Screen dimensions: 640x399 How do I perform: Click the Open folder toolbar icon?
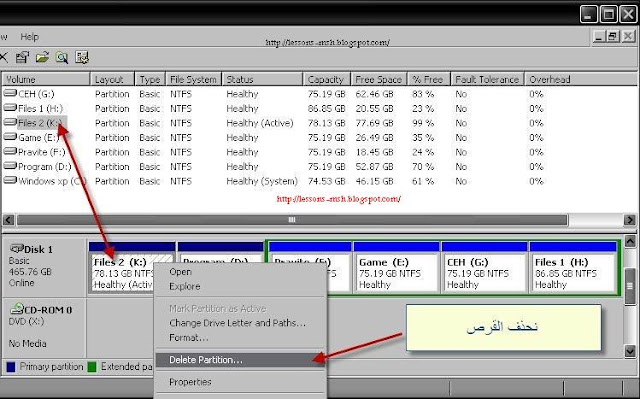click(42, 58)
